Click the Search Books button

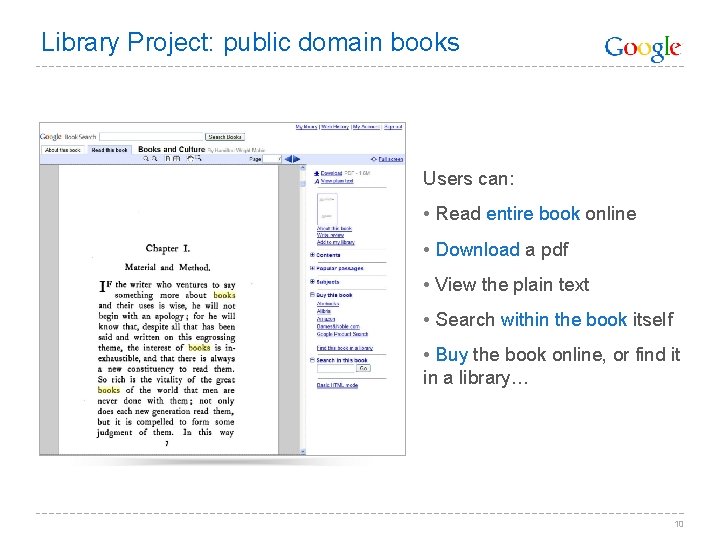click(225, 137)
